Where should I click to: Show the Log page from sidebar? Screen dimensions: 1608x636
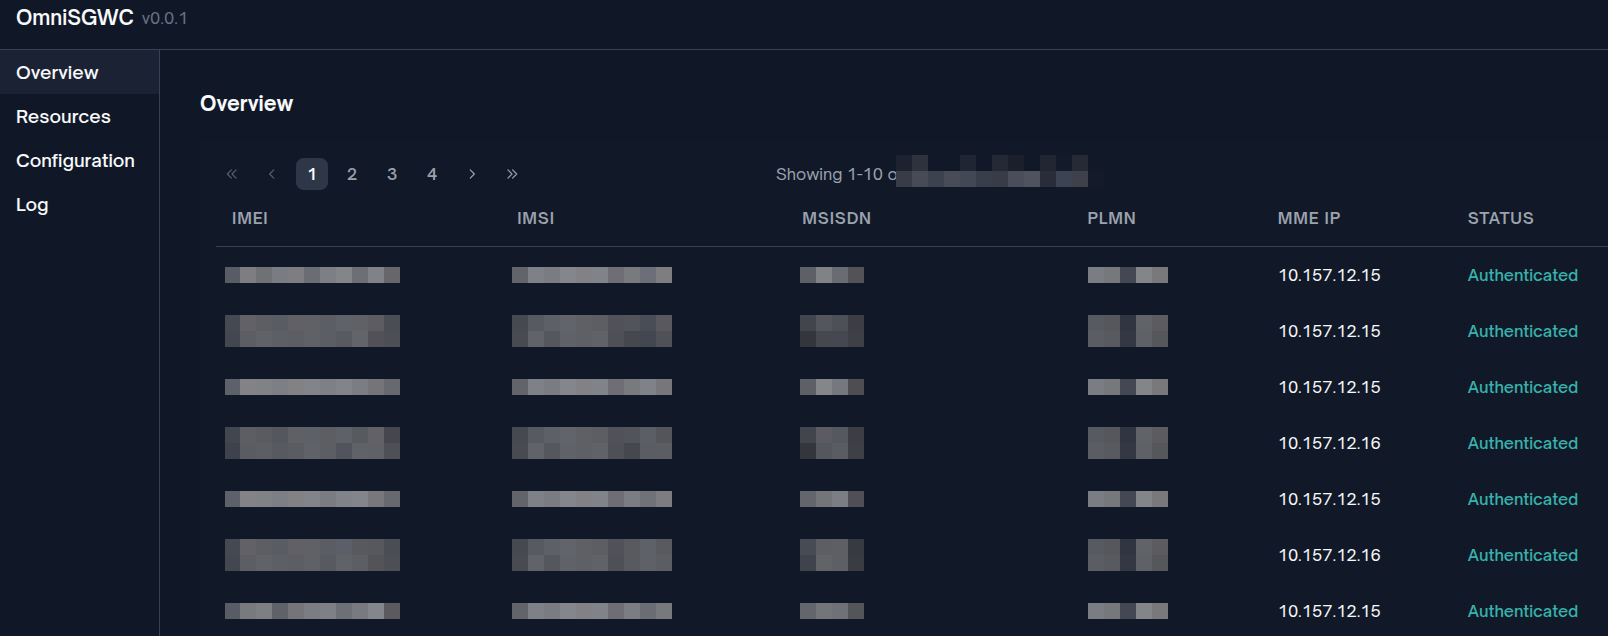[x=32, y=205]
